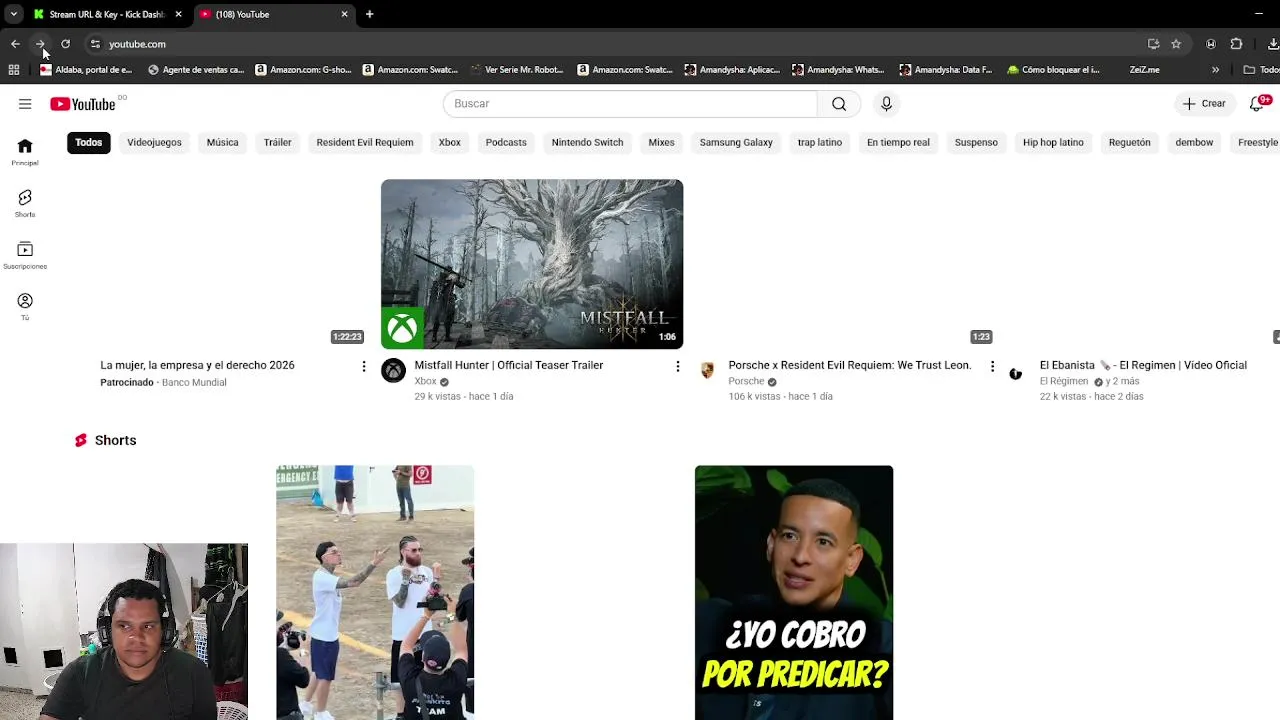
Task: Select the Tráiler filter chip
Action: coord(277,142)
